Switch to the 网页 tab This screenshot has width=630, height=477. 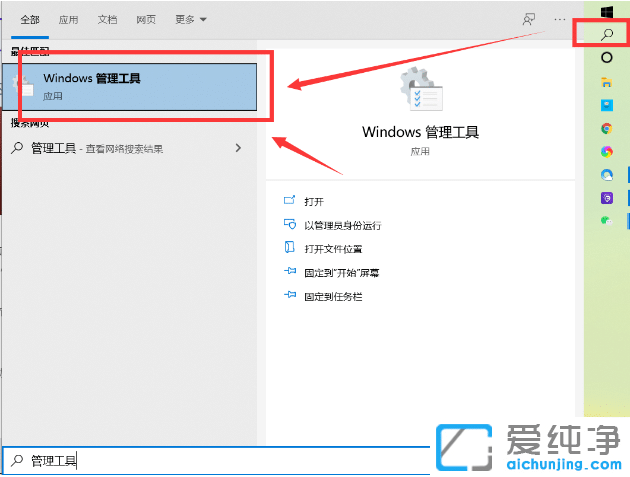146,19
